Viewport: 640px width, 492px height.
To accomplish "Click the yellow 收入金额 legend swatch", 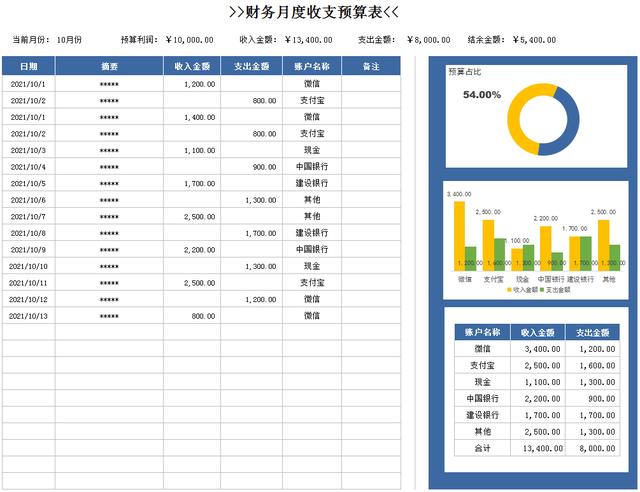I will coord(507,289).
